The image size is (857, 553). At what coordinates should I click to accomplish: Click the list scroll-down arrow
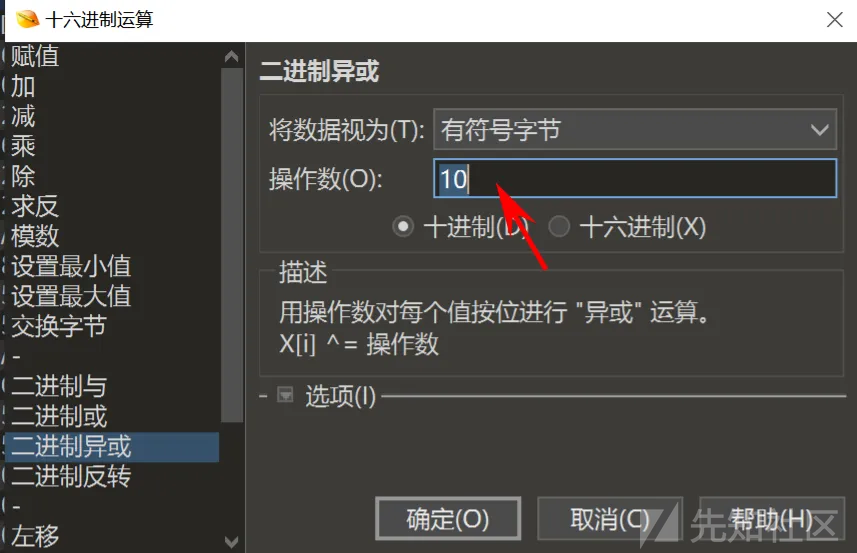[231, 542]
